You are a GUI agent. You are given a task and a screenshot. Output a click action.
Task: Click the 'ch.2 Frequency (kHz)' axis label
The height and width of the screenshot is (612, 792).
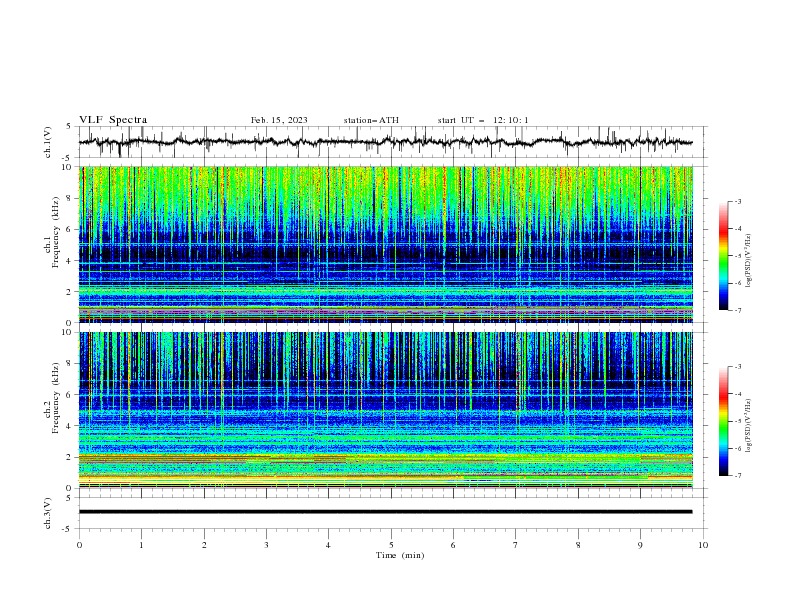[x=53, y=397]
